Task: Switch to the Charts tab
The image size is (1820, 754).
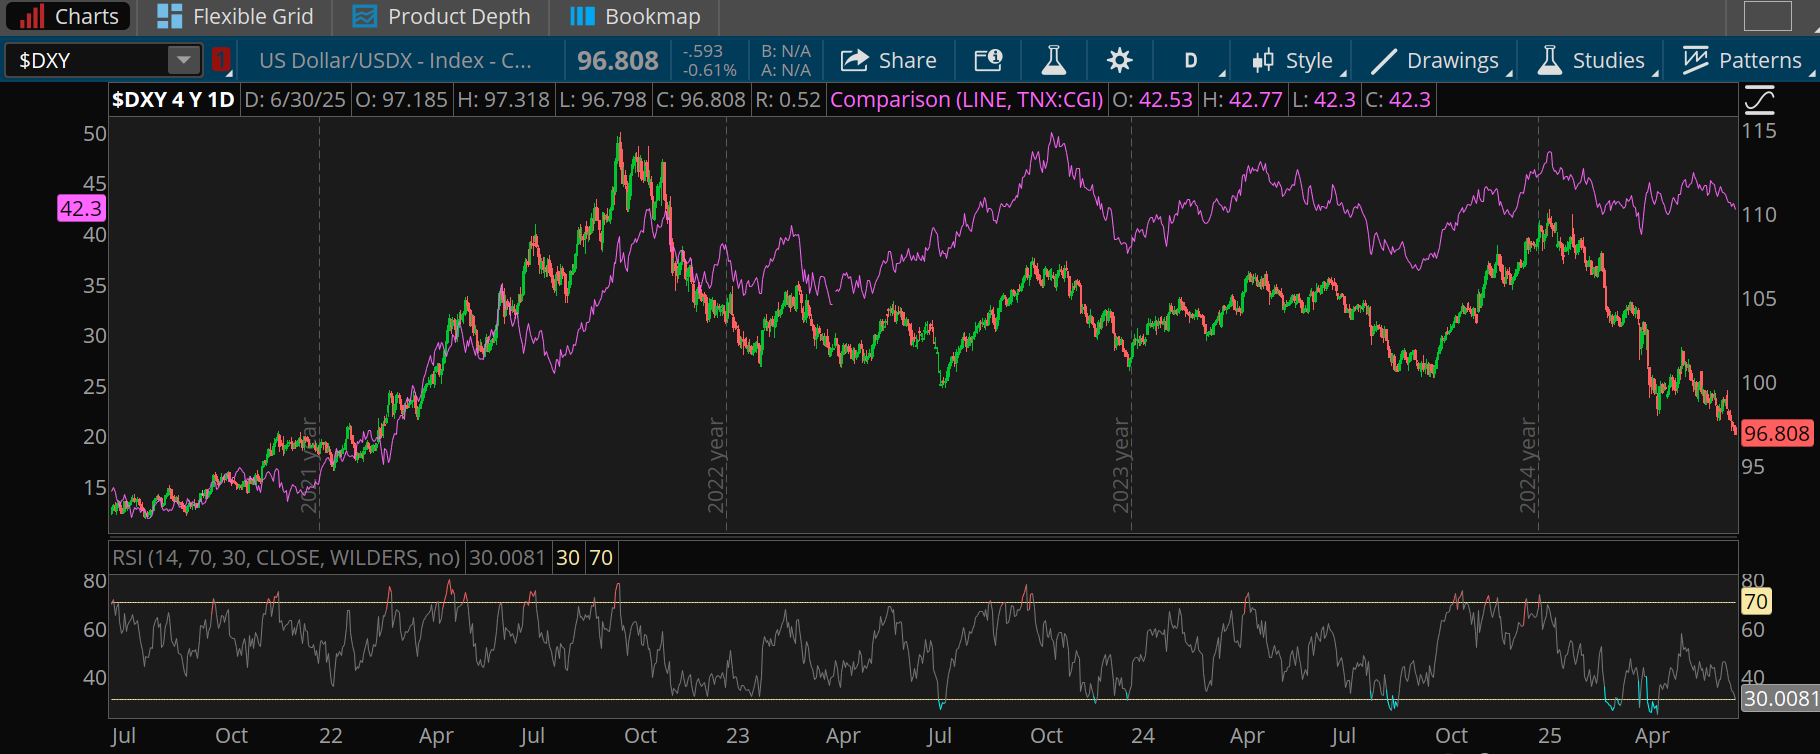Action: click(68, 16)
